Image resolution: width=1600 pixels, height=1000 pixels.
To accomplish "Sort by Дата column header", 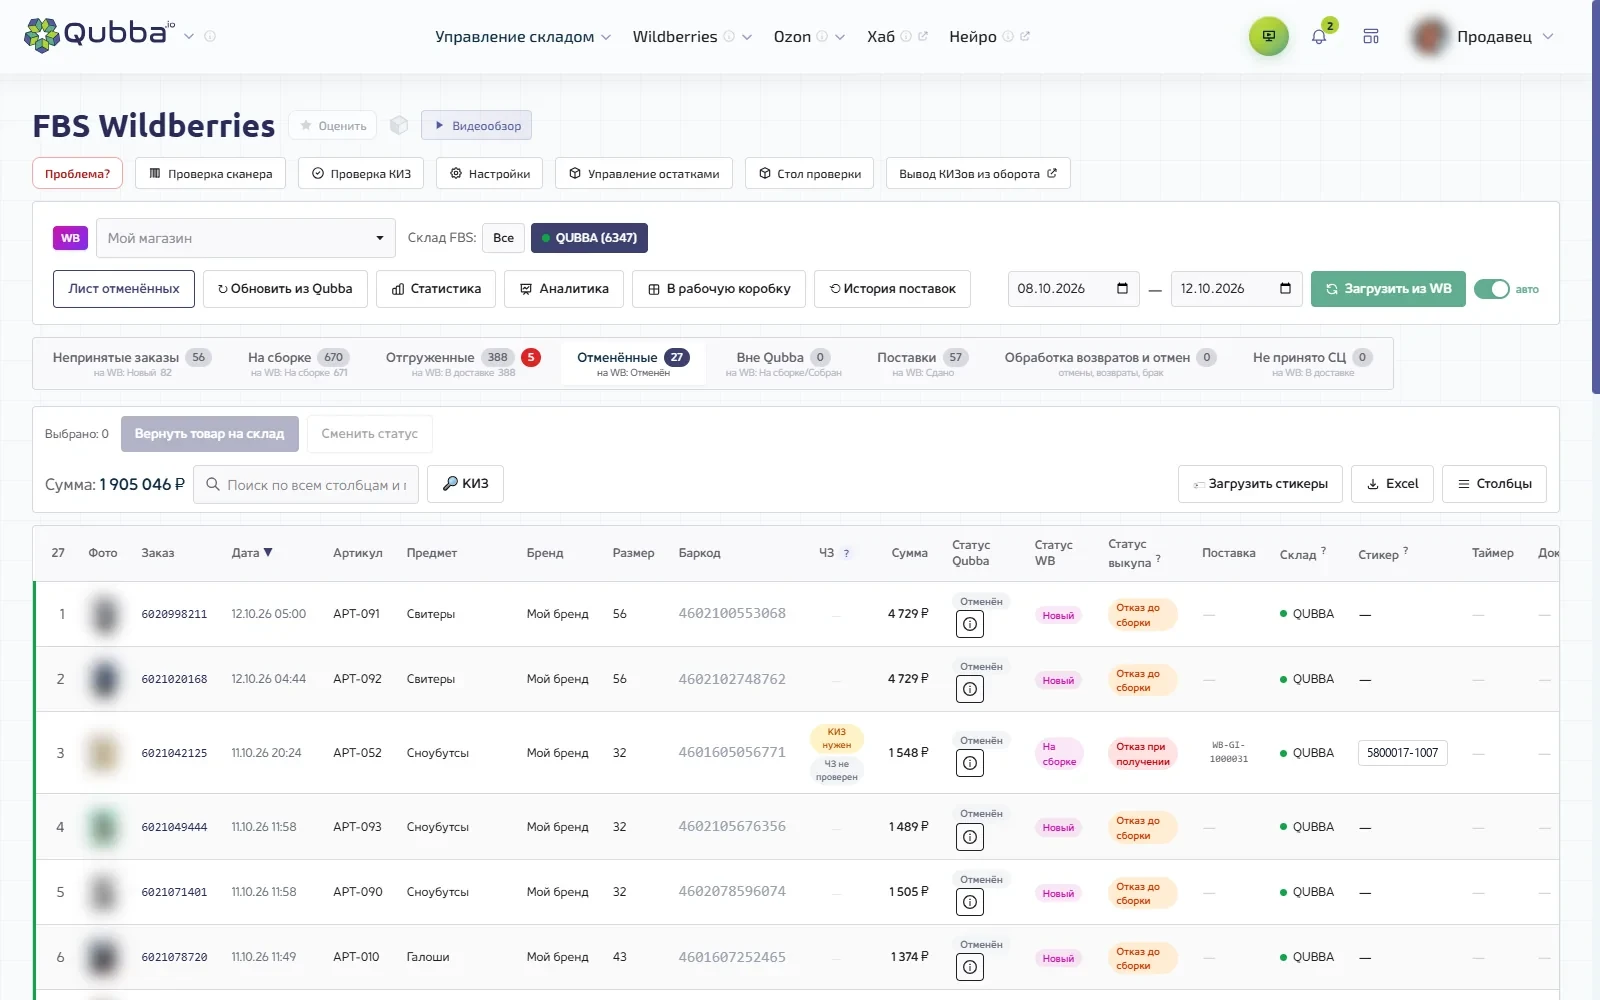I will (x=252, y=553).
